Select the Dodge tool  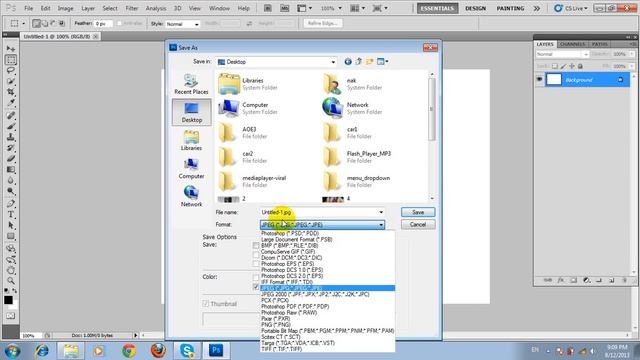tap(11, 191)
